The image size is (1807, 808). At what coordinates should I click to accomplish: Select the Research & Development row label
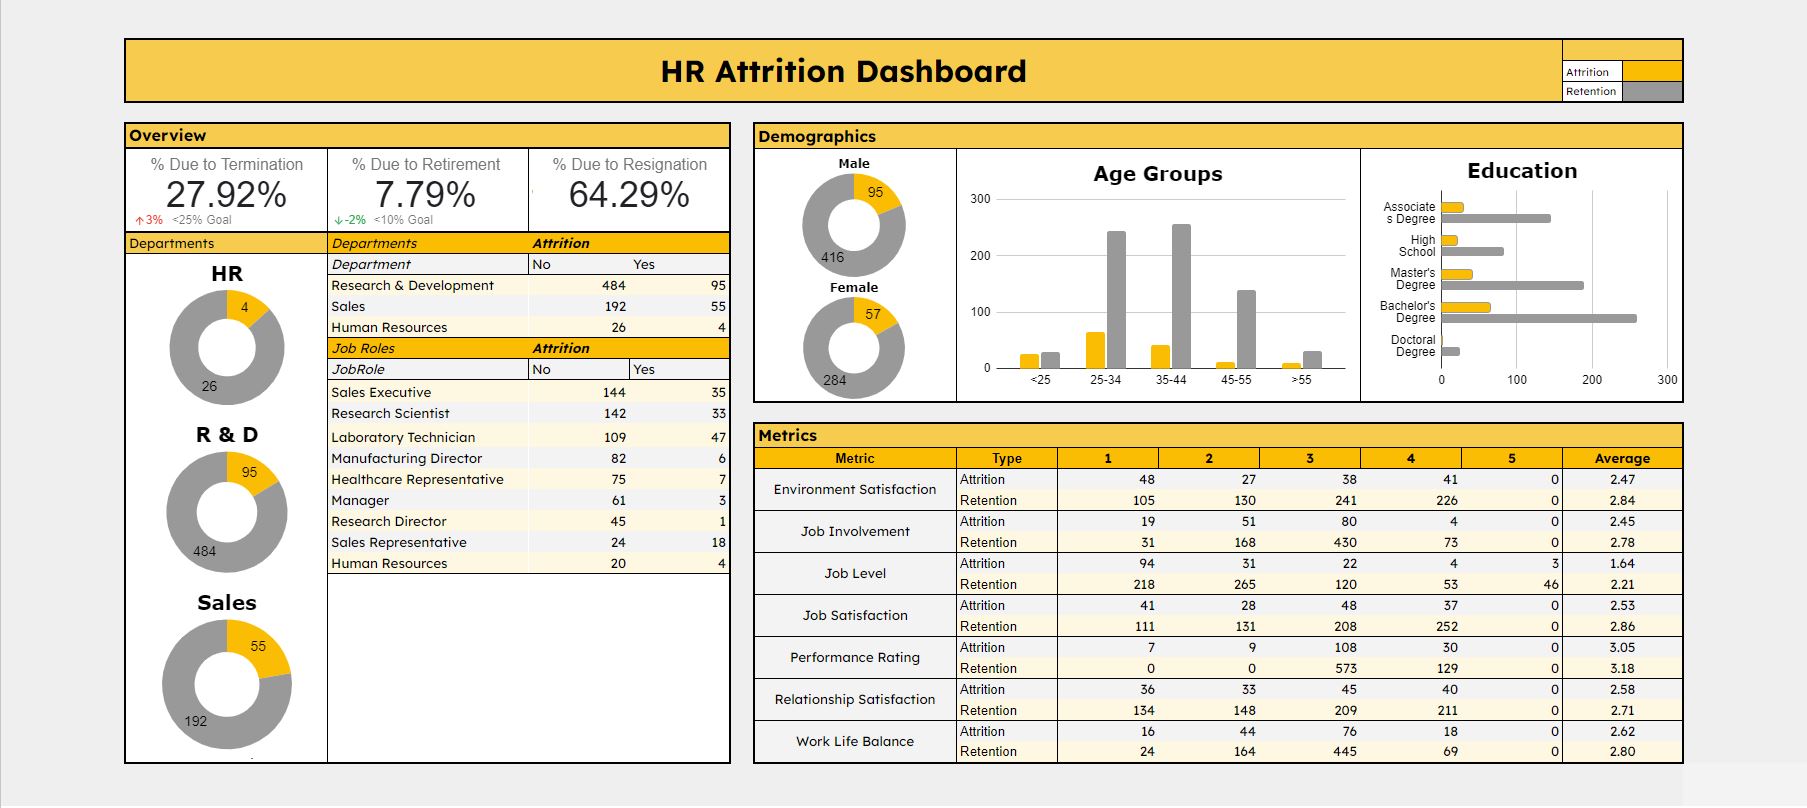(412, 285)
